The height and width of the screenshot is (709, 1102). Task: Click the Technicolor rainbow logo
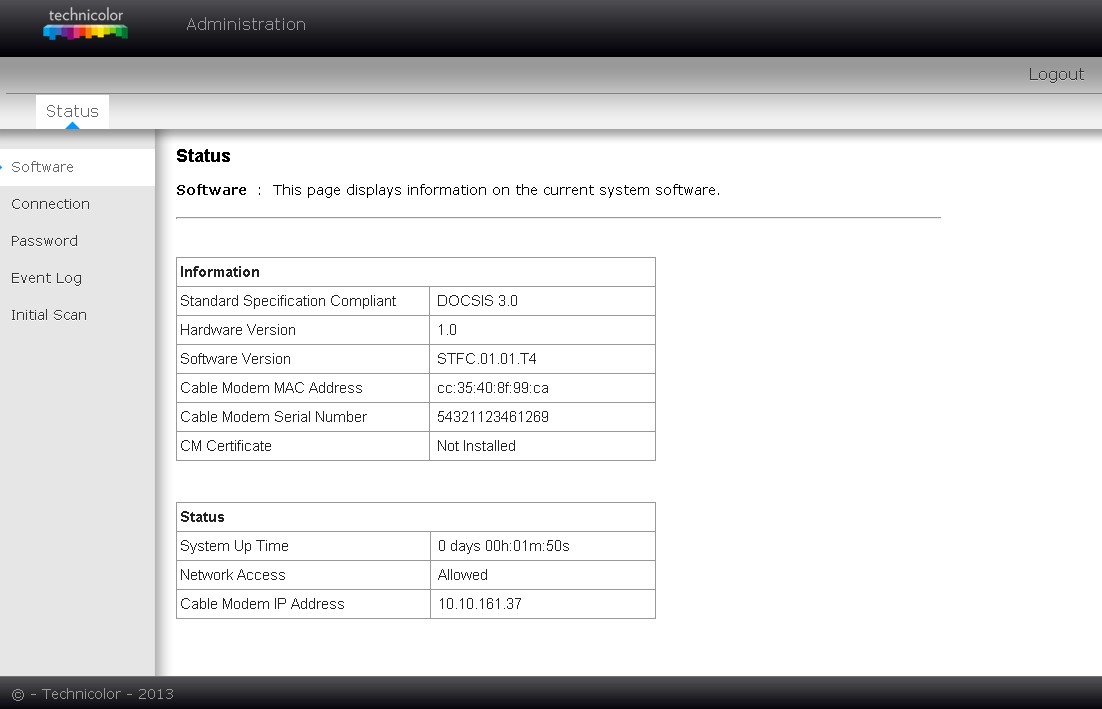[x=85, y=25]
